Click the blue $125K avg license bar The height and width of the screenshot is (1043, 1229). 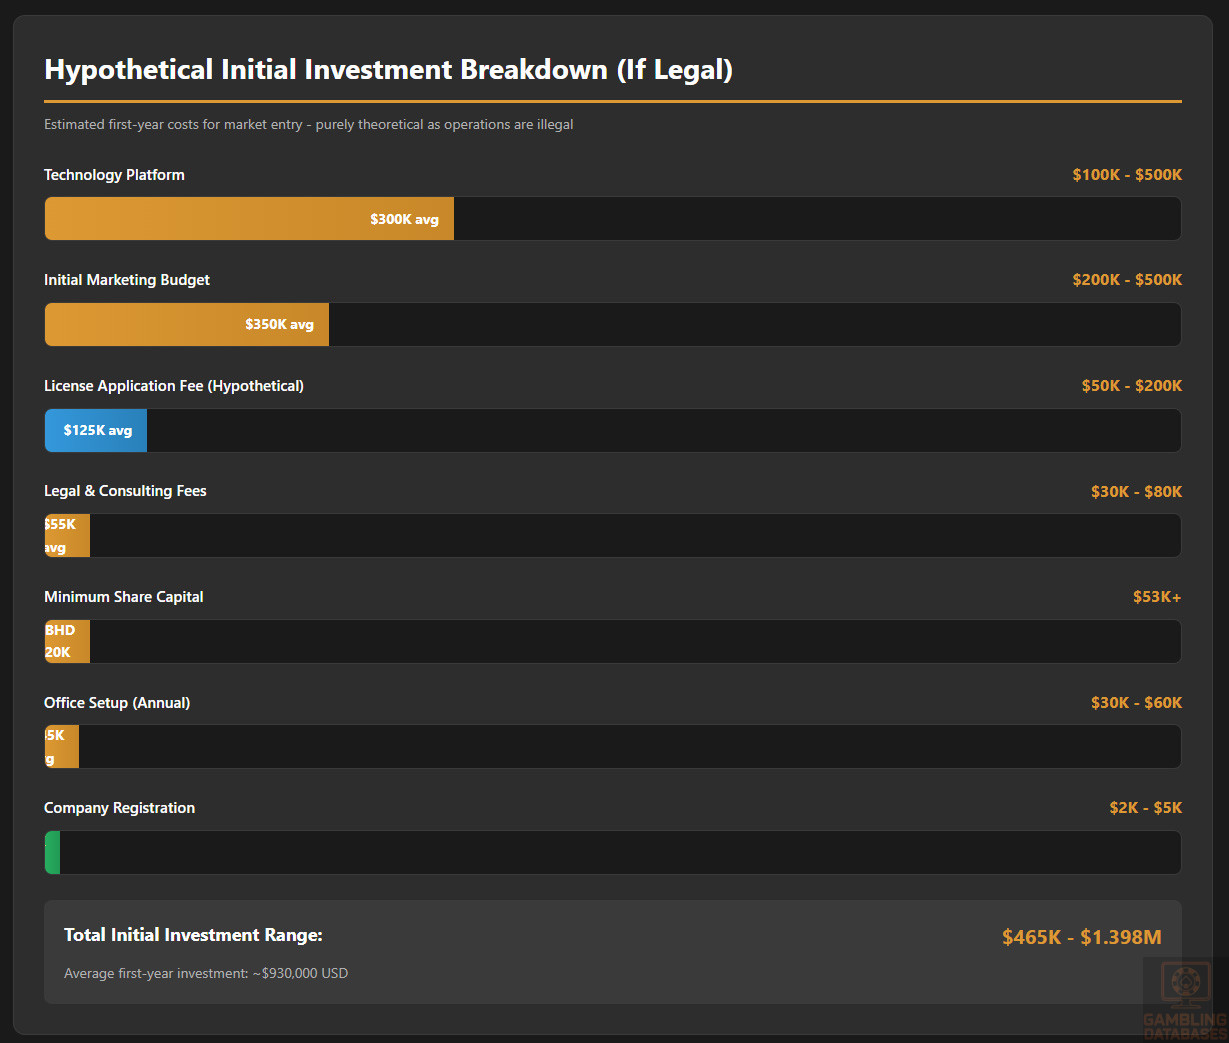96,431
